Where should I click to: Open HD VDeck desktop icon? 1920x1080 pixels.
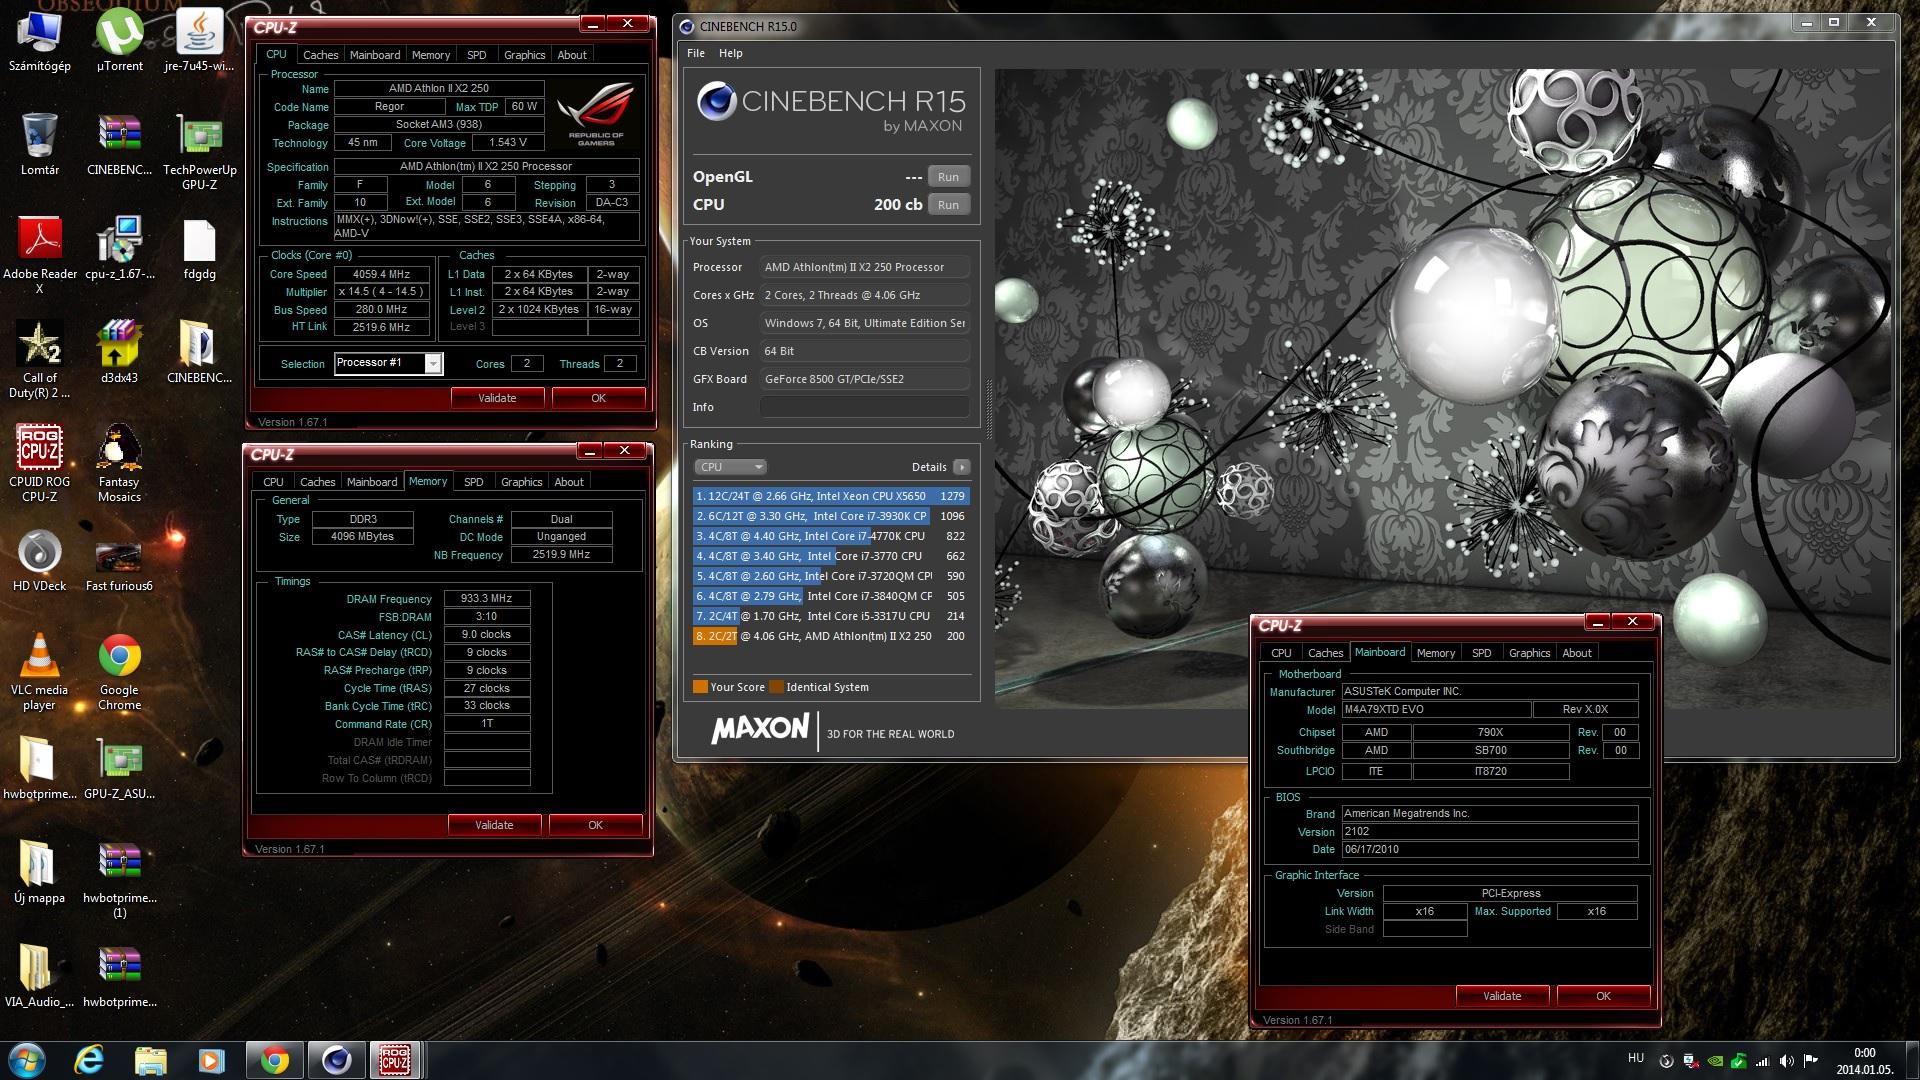click(39, 560)
